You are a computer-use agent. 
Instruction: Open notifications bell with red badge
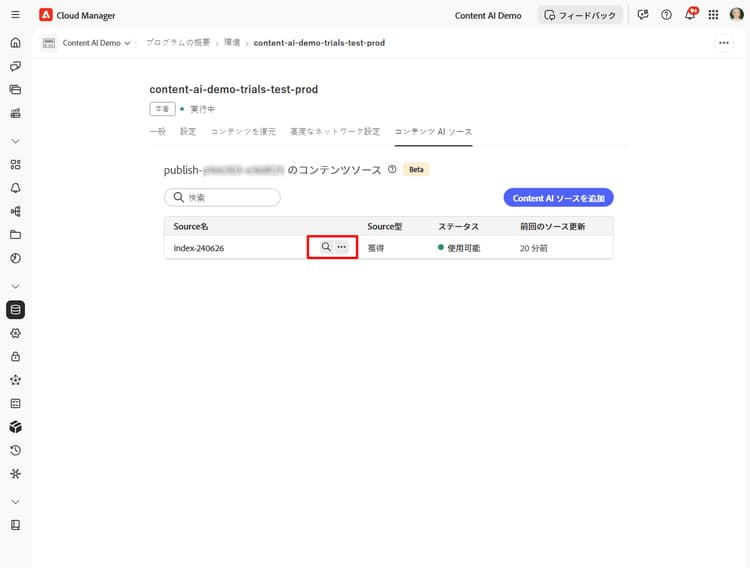[690, 14]
